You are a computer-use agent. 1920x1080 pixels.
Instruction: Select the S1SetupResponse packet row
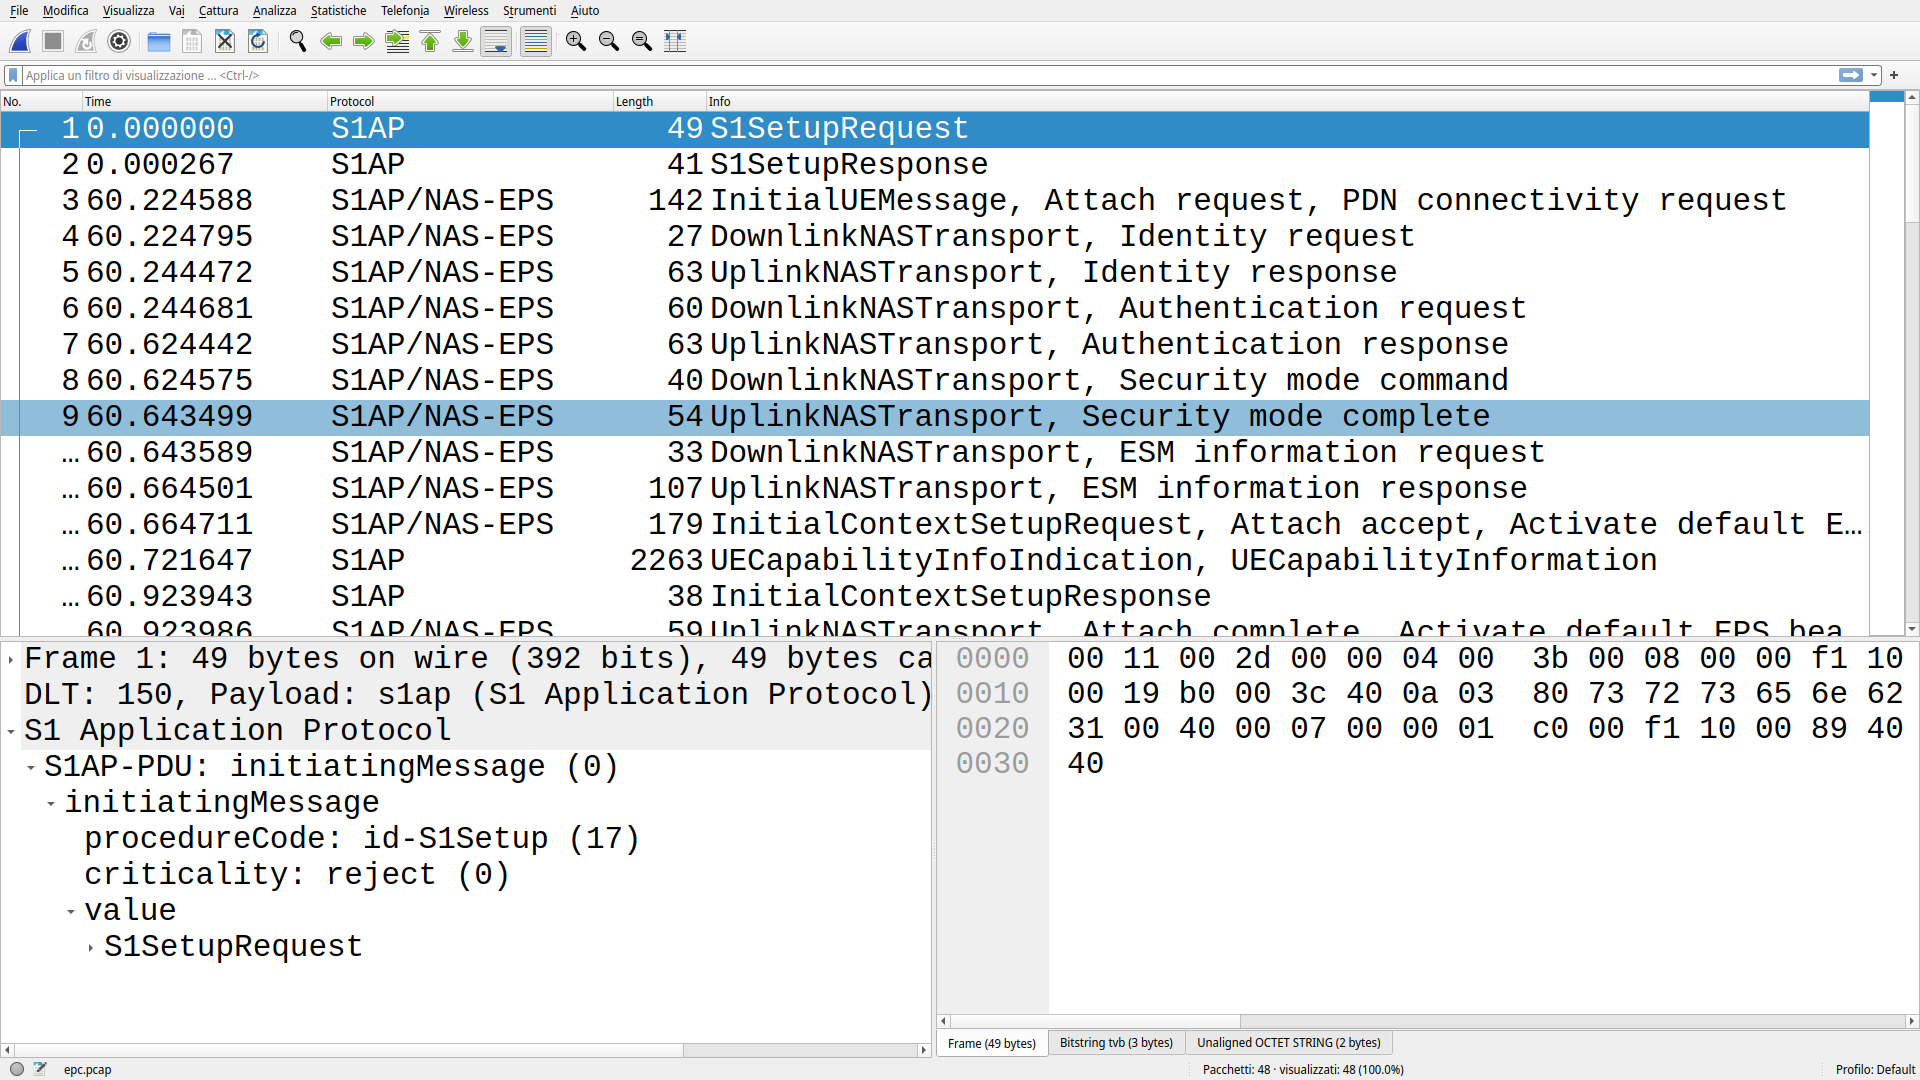pyautogui.click(x=934, y=164)
